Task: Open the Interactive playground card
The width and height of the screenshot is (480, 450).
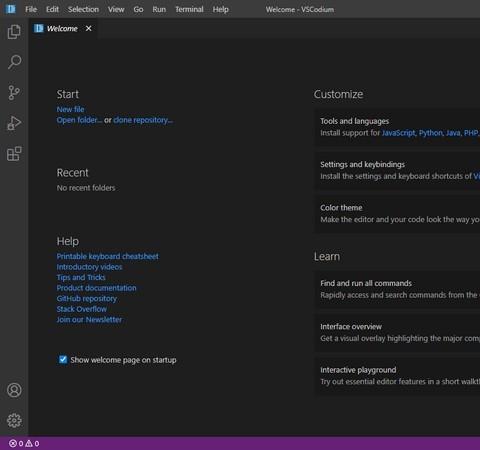Action: [x=398, y=376]
